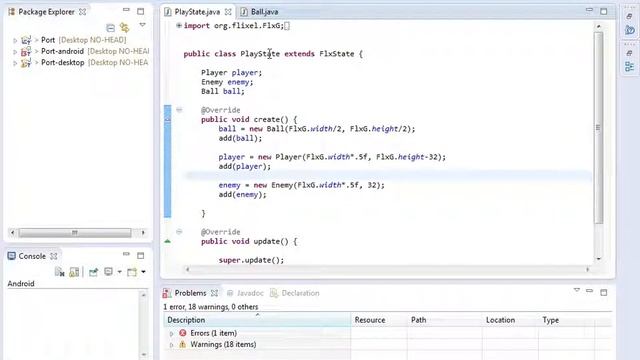Switch to the Declaration tab
The height and width of the screenshot is (360, 640).
coord(295,293)
